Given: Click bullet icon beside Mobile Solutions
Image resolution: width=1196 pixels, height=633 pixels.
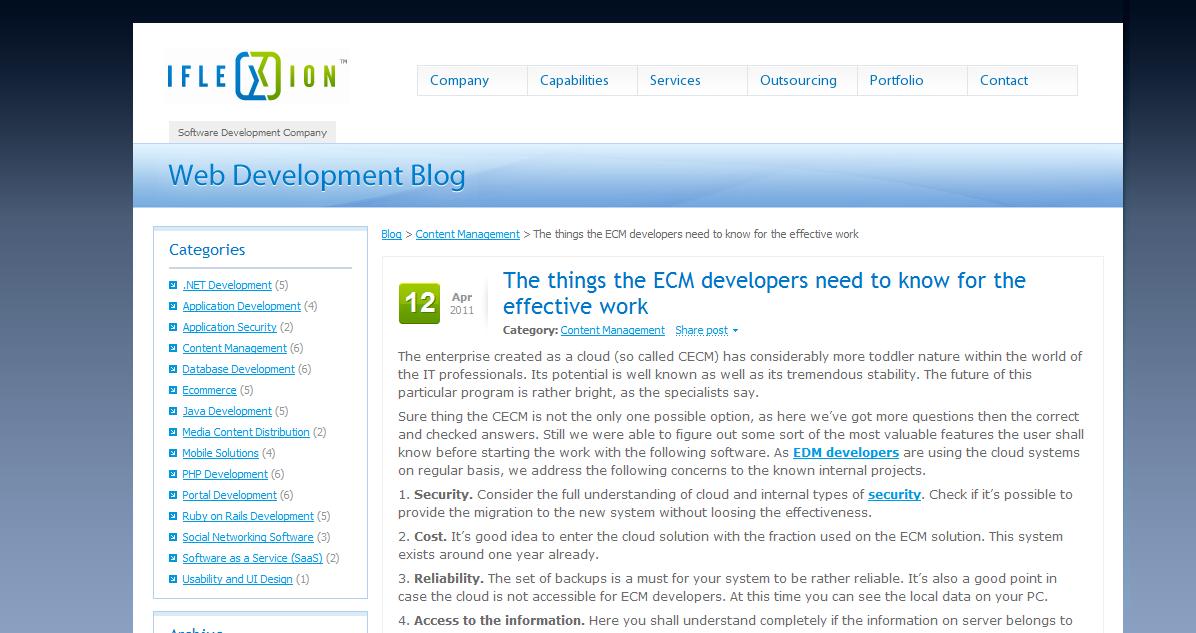Looking at the screenshot, I should (x=173, y=453).
